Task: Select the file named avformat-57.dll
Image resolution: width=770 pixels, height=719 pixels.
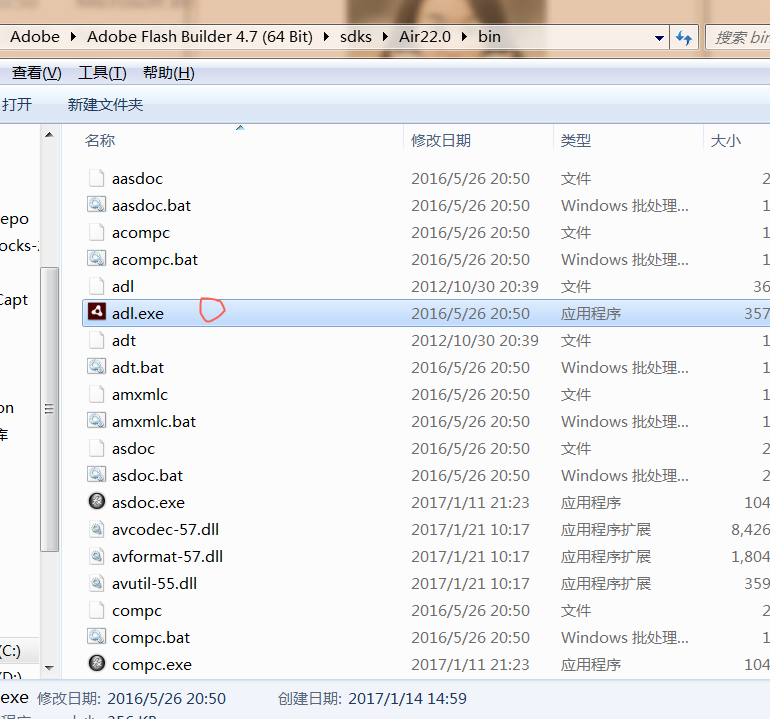Action: (x=167, y=556)
